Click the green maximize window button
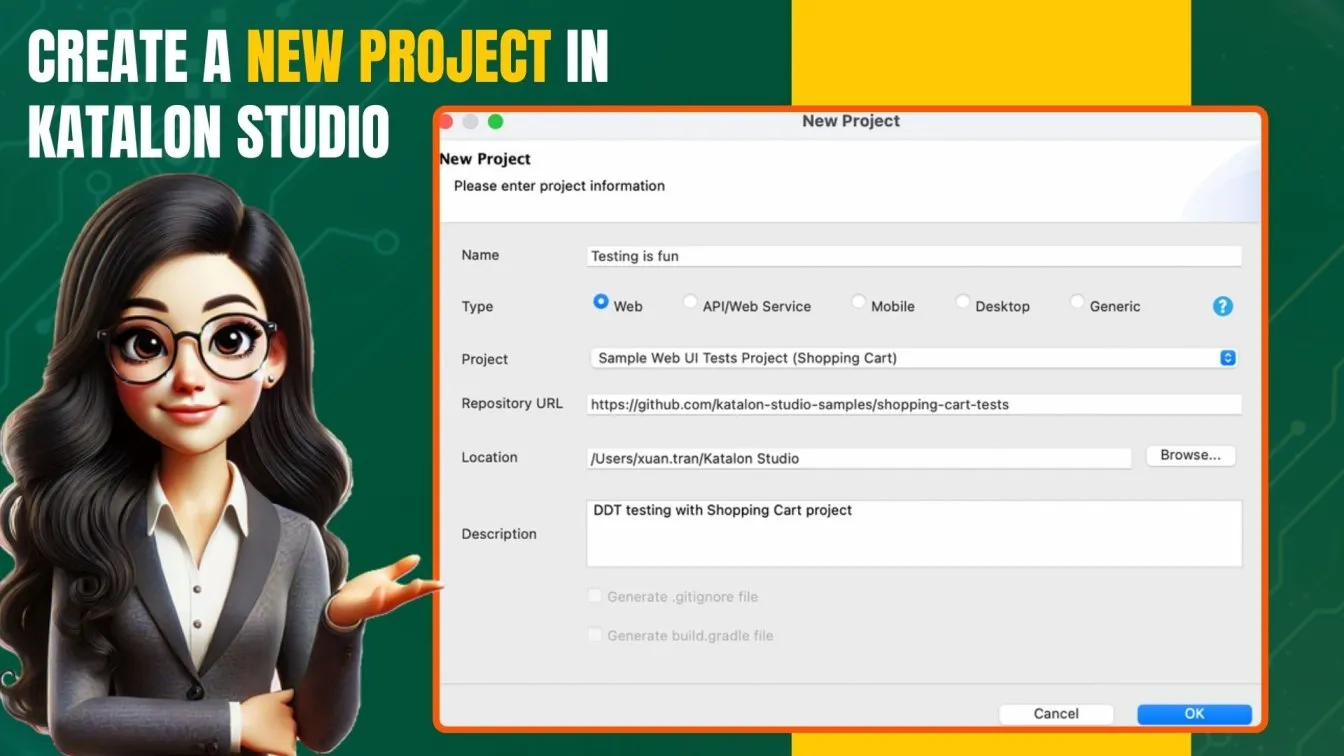 click(x=495, y=122)
